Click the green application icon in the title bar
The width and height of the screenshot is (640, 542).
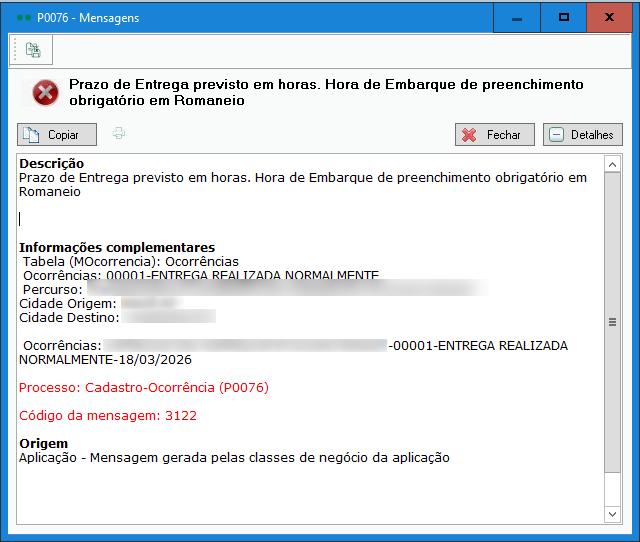[x=22, y=18]
